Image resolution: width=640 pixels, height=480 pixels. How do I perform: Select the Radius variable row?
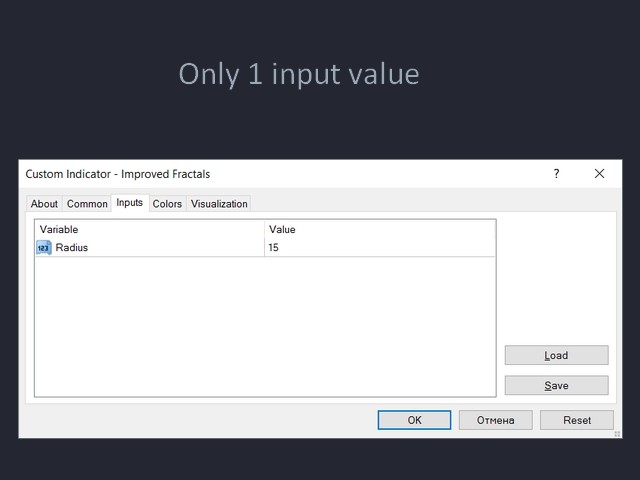point(265,247)
